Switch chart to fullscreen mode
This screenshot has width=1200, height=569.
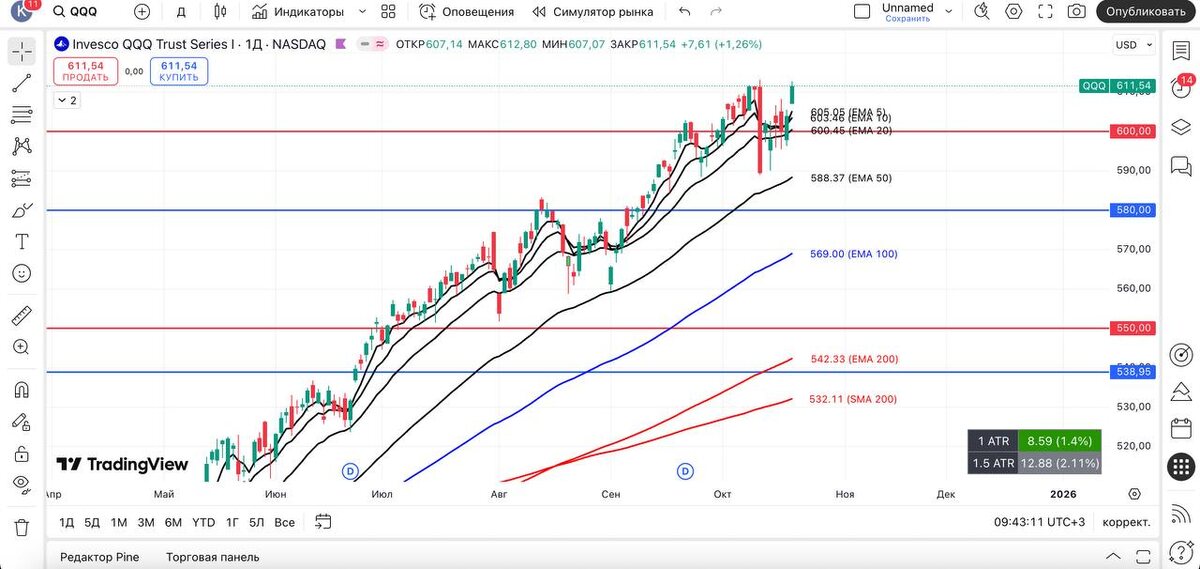click(x=1046, y=12)
